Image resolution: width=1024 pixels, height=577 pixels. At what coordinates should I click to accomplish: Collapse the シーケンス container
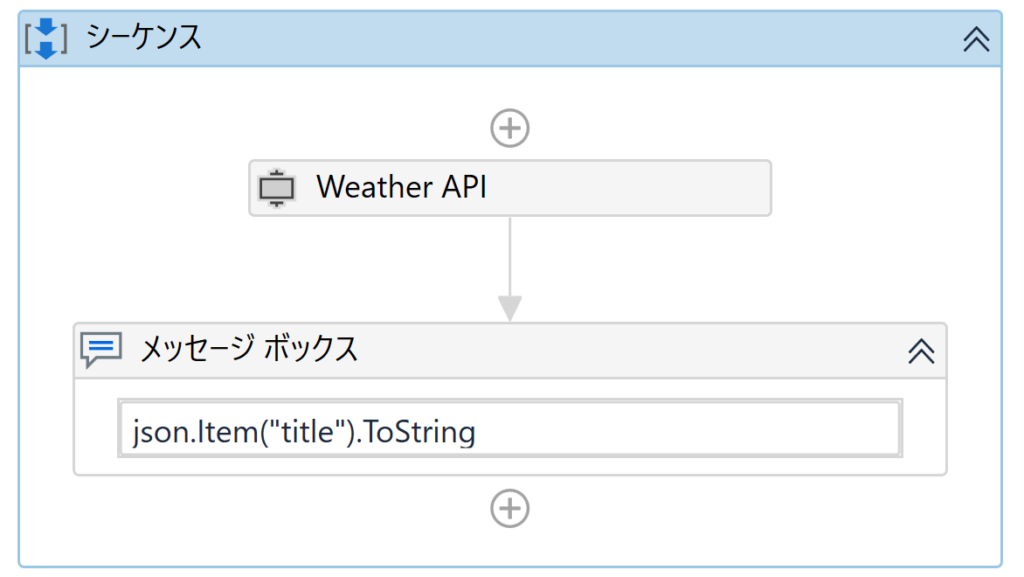(976, 39)
